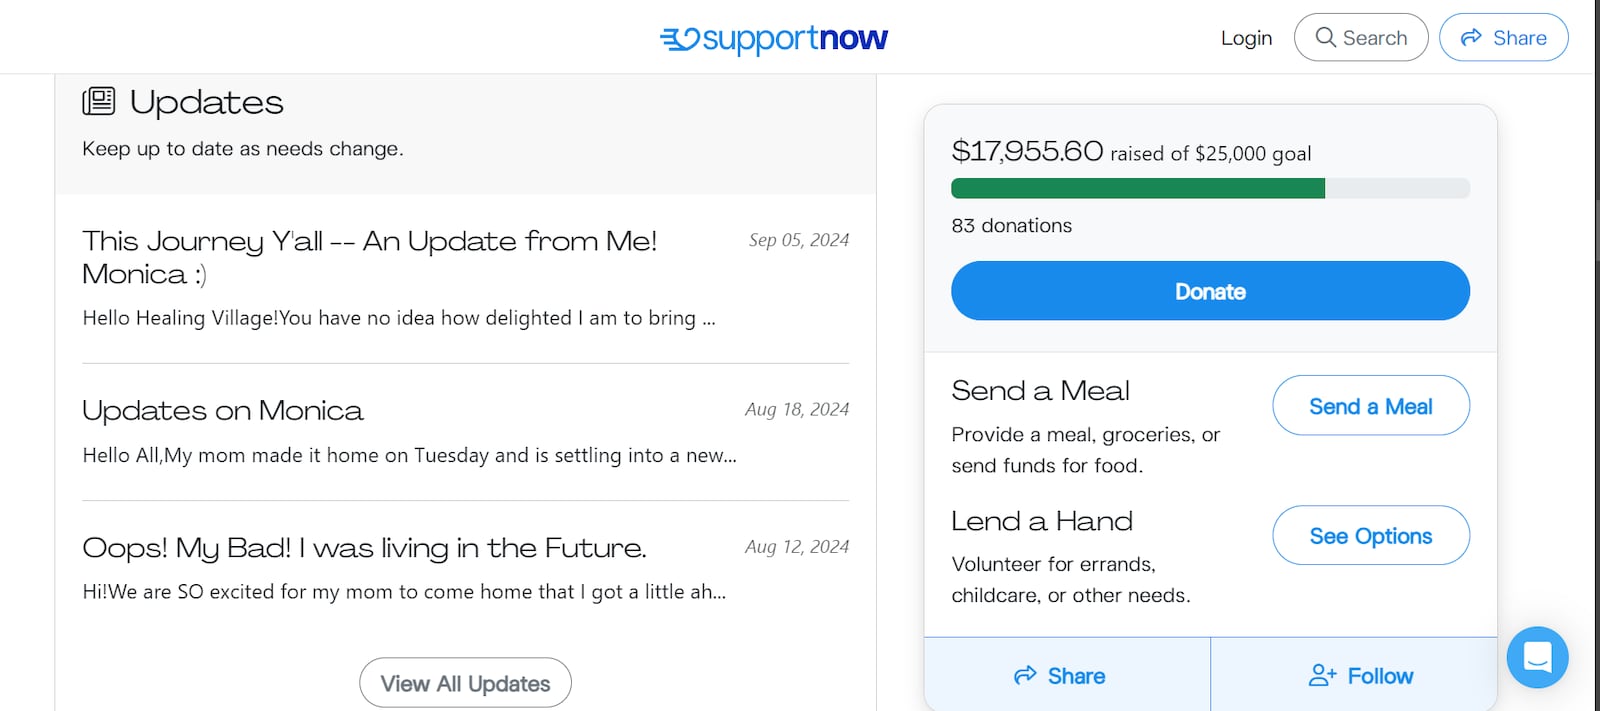
Task: Click the Follow label in card footer
Action: (1380, 676)
